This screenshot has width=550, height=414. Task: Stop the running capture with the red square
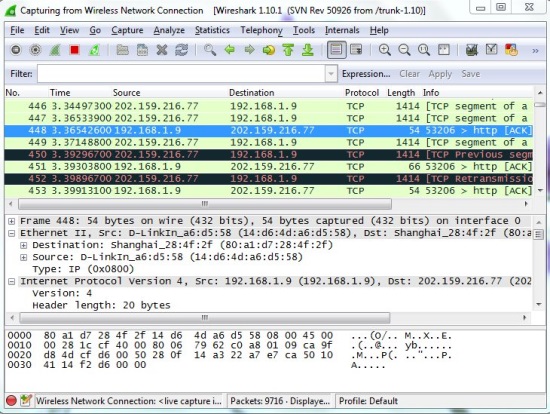[74, 50]
